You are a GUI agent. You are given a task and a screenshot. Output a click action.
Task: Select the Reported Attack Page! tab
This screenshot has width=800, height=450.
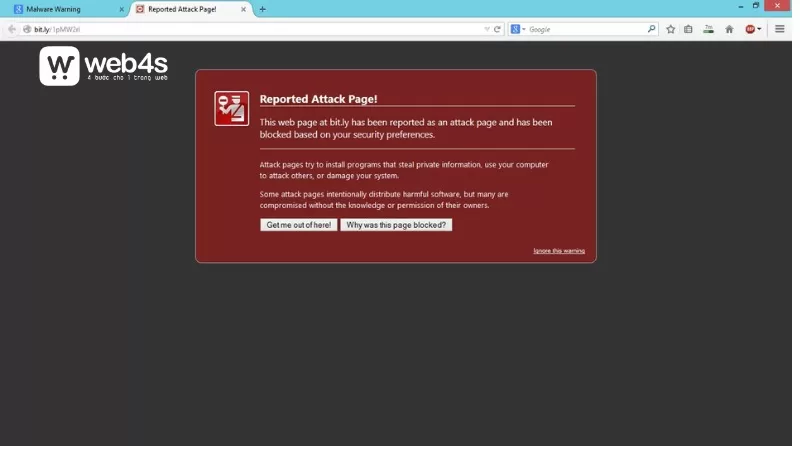(x=191, y=9)
